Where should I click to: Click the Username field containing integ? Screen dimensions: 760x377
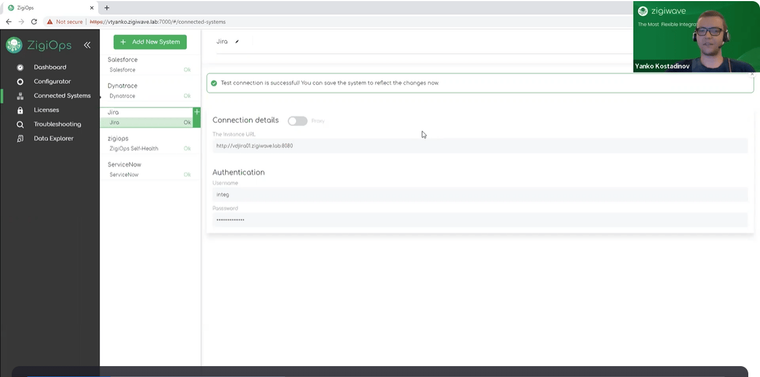click(480, 194)
